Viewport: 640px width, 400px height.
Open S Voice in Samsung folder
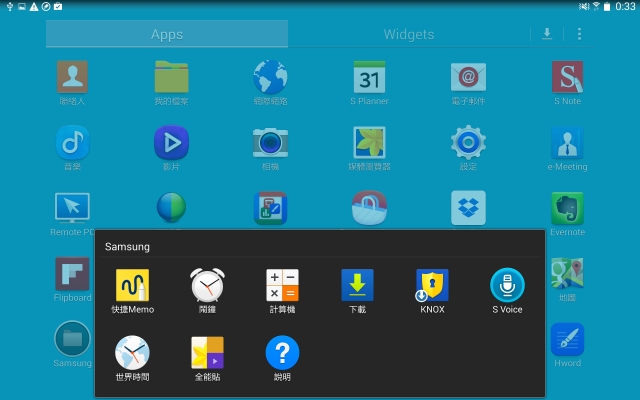tap(507, 285)
